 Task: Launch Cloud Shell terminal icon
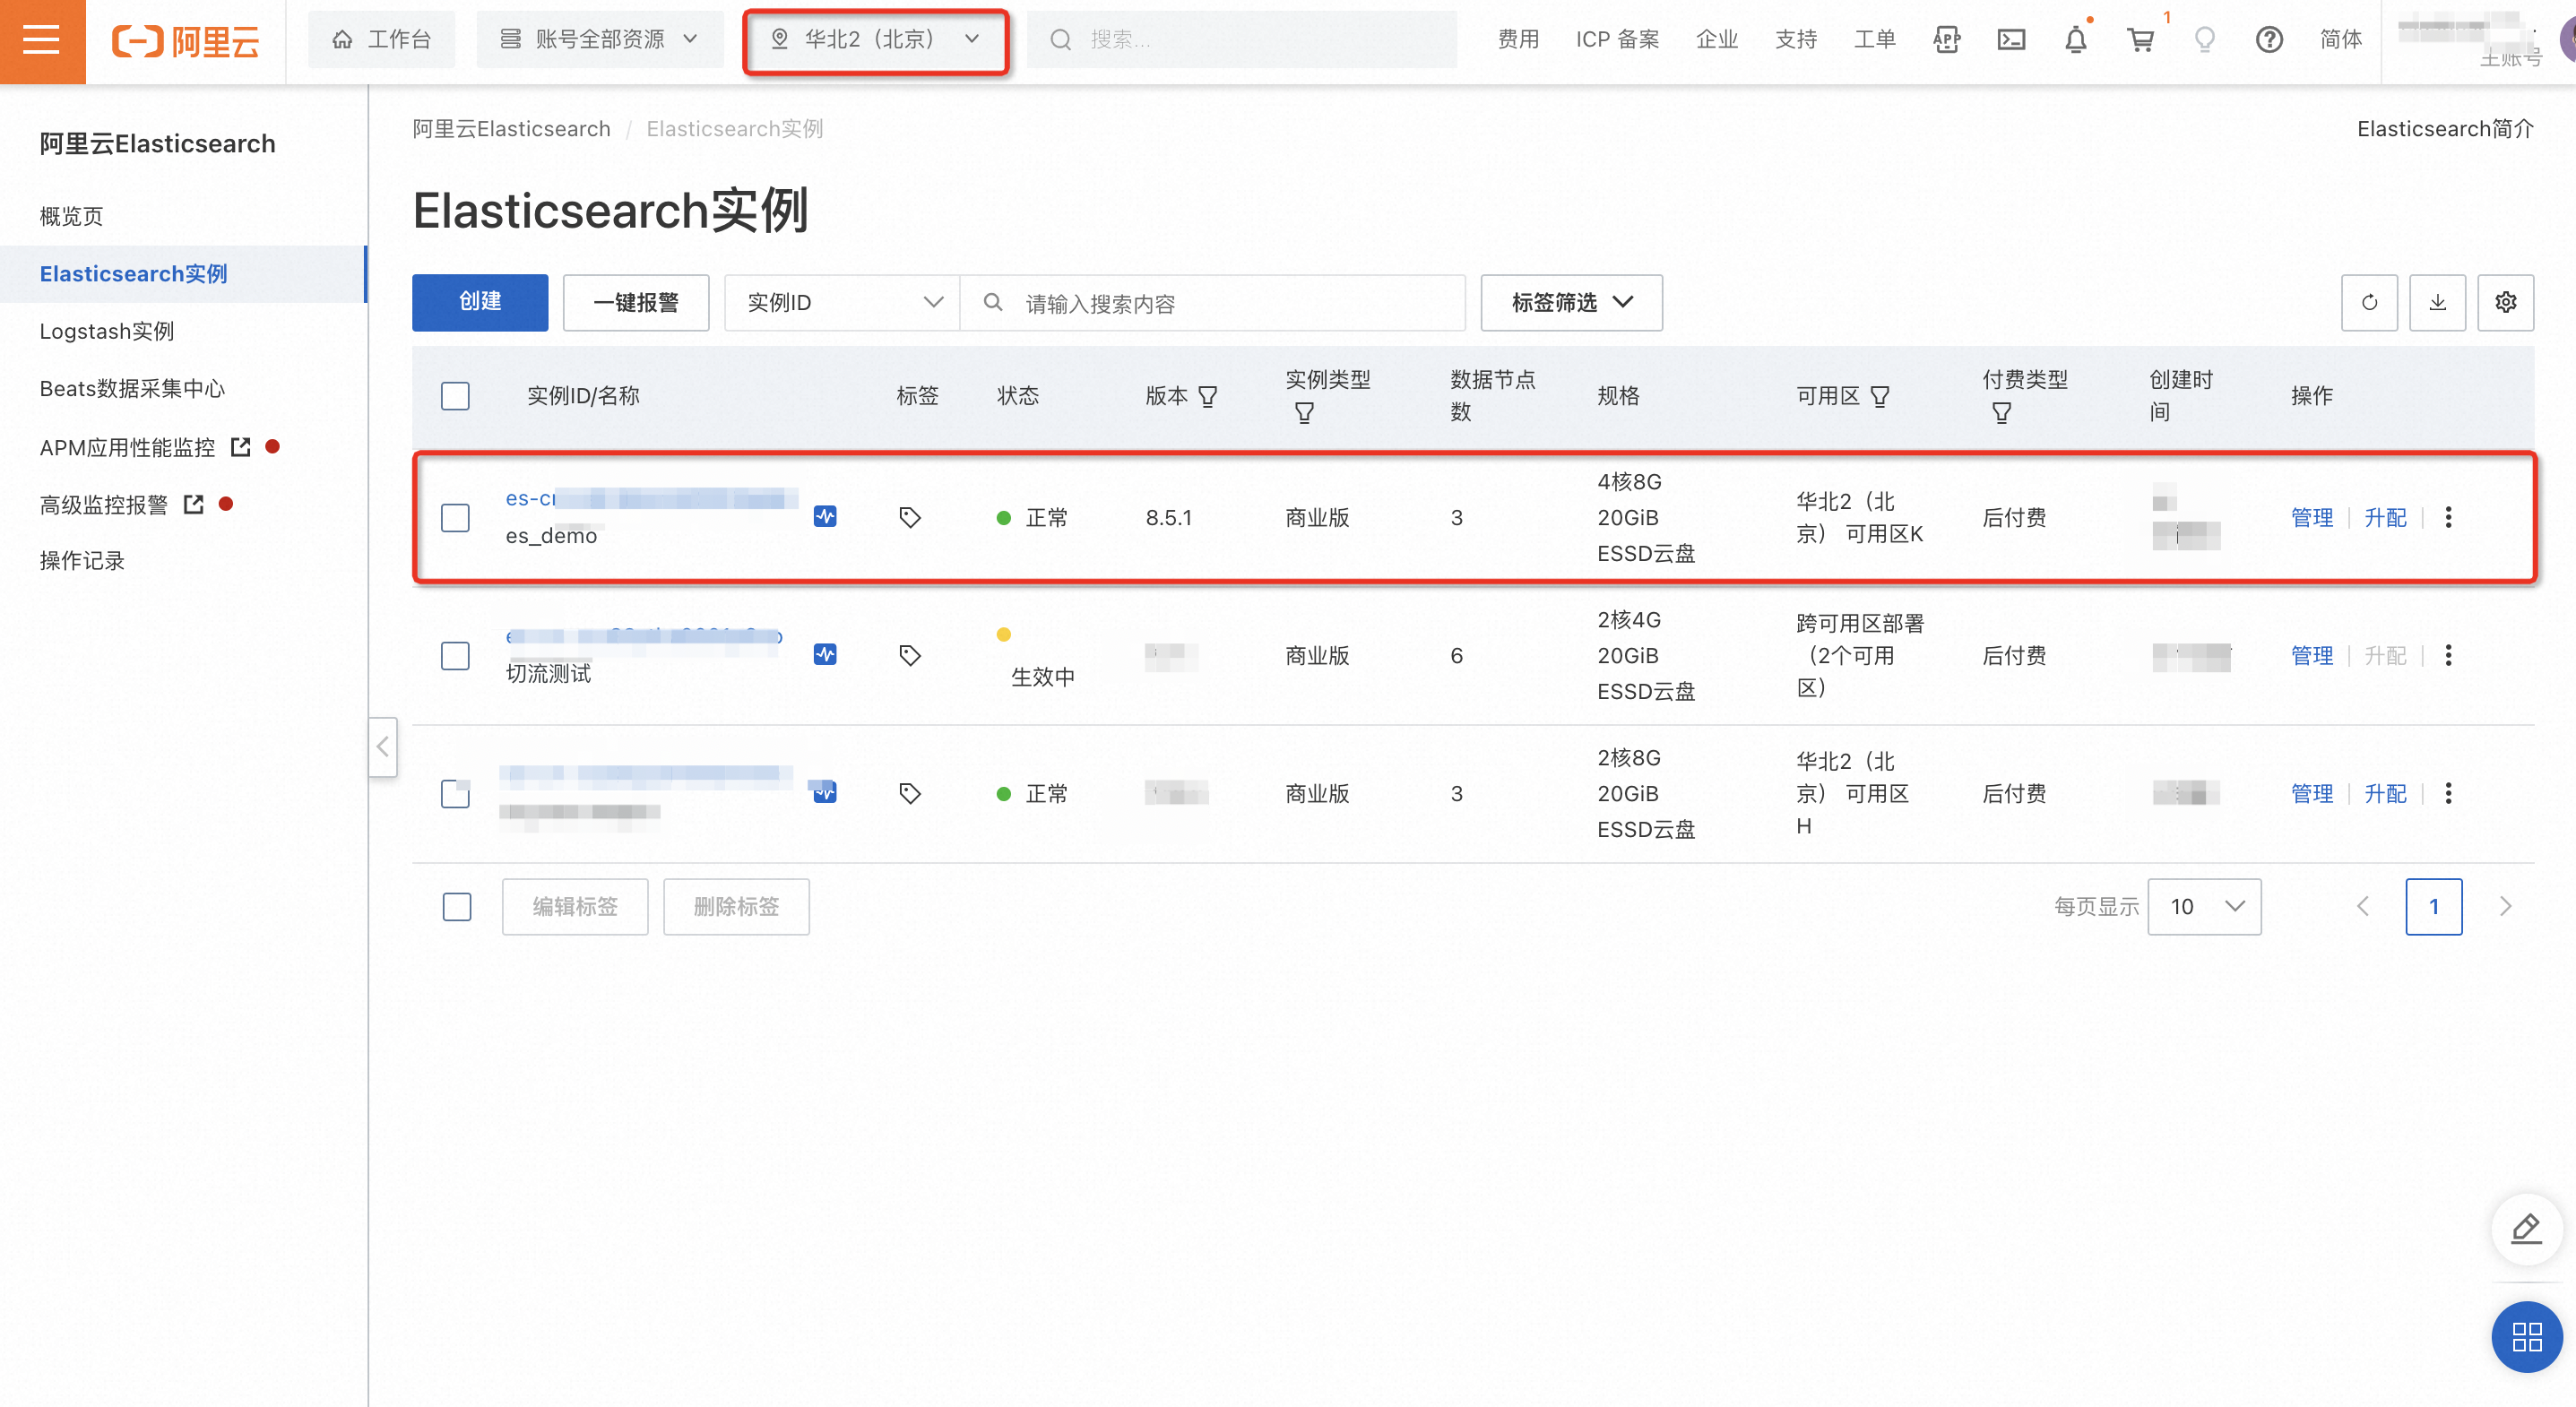pyautogui.click(x=2011, y=40)
